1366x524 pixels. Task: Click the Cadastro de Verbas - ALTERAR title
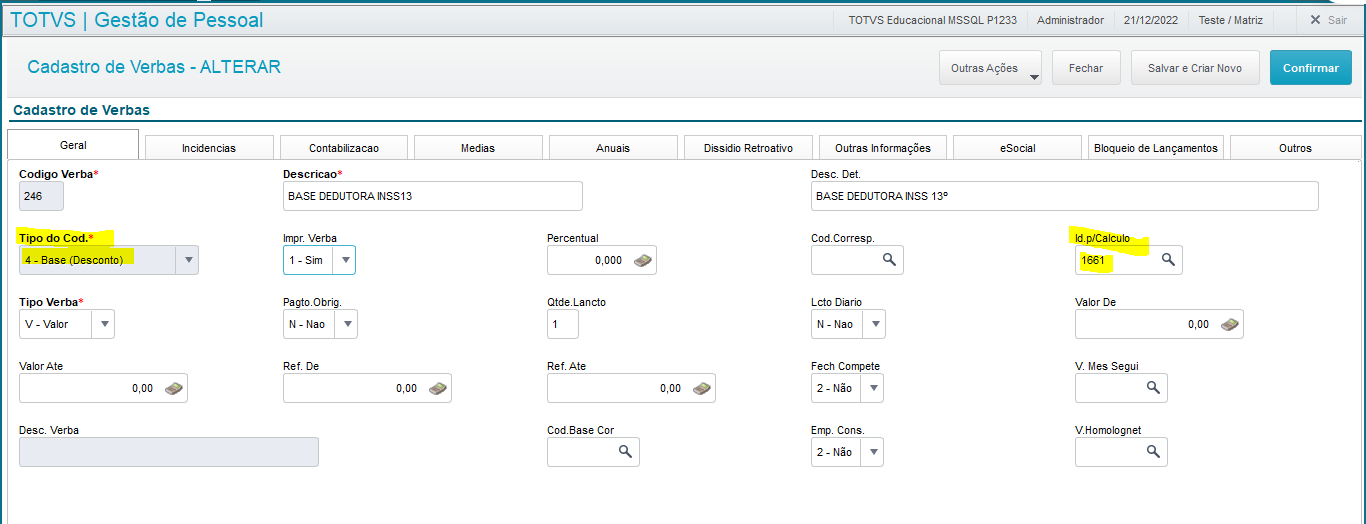(154, 67)
